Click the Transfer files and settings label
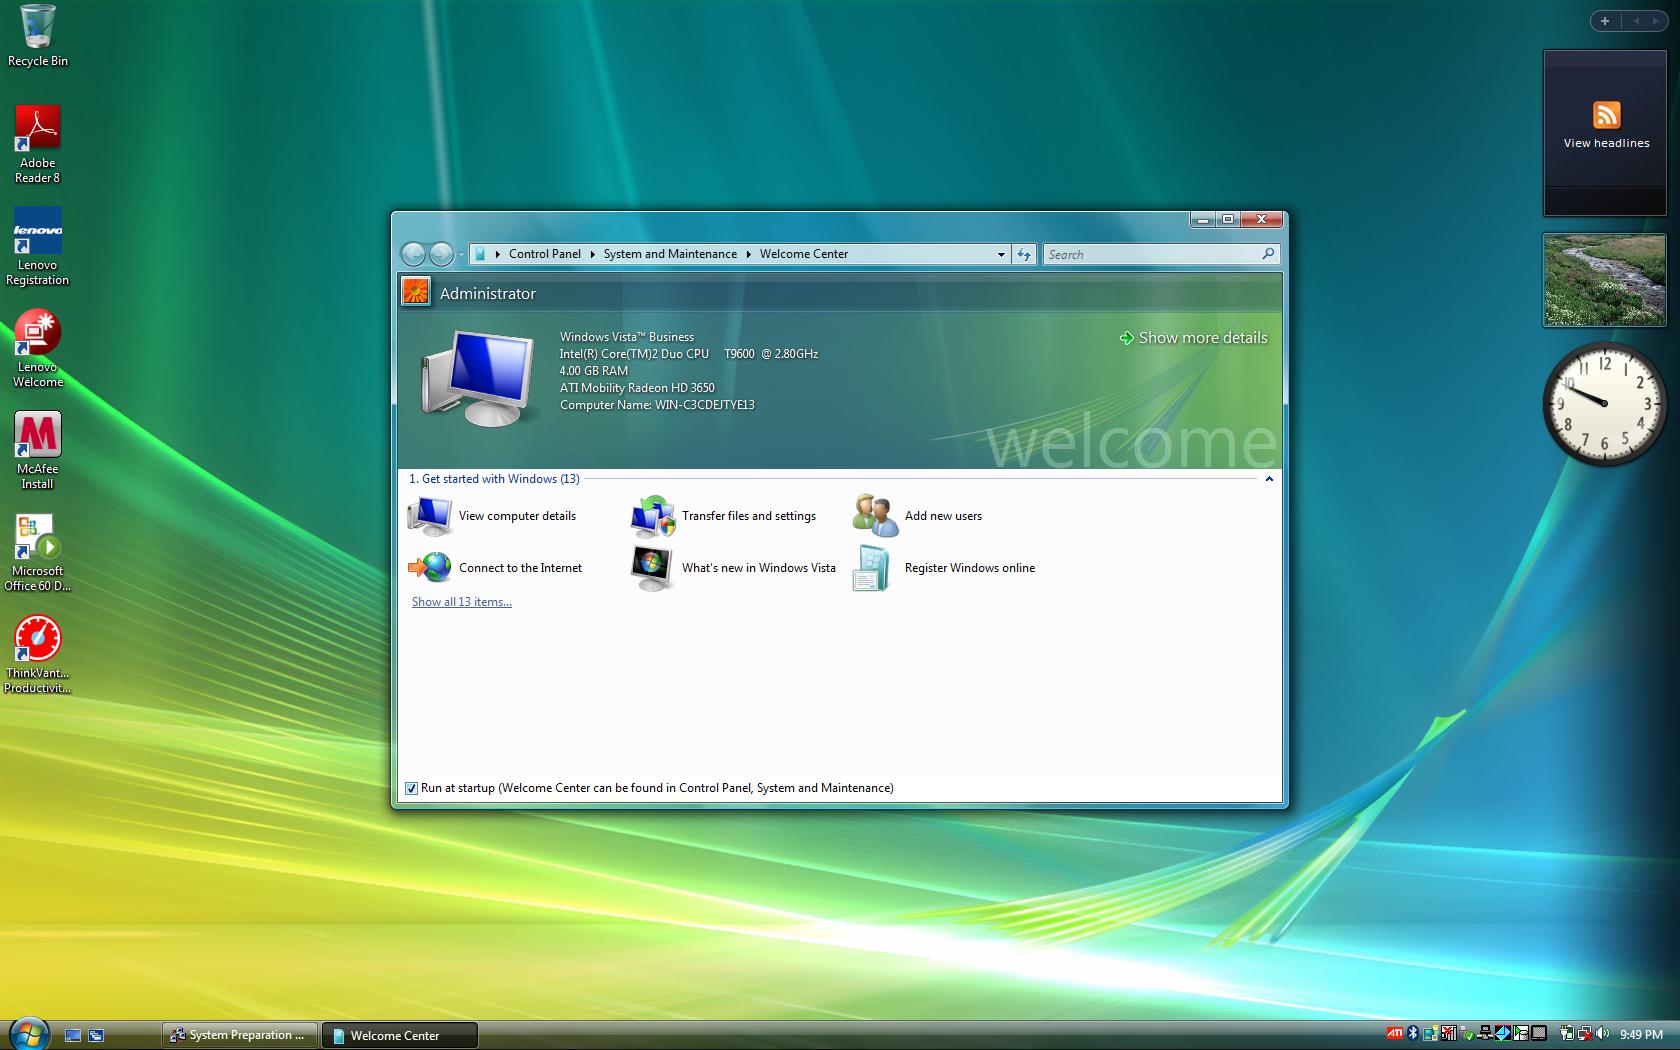The width and height of the screenshot is (1680, 1050). (749, 516)
